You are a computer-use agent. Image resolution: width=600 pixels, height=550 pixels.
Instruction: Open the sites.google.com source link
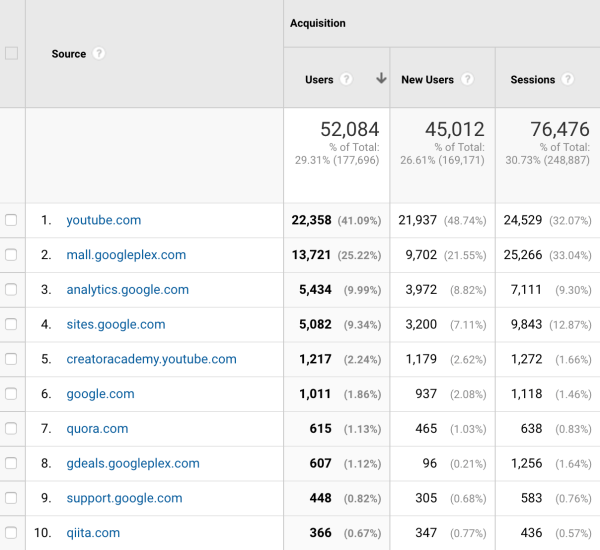(x=116, y=325)
